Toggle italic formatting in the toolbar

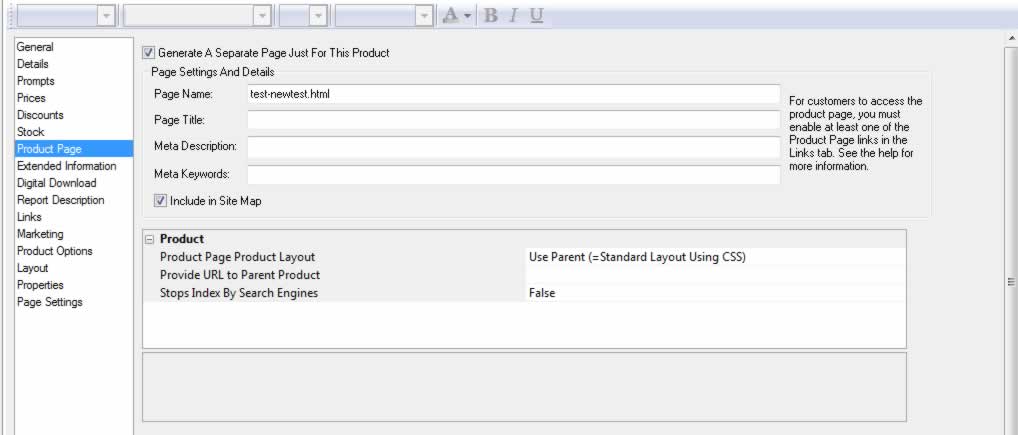pos(513,16)
